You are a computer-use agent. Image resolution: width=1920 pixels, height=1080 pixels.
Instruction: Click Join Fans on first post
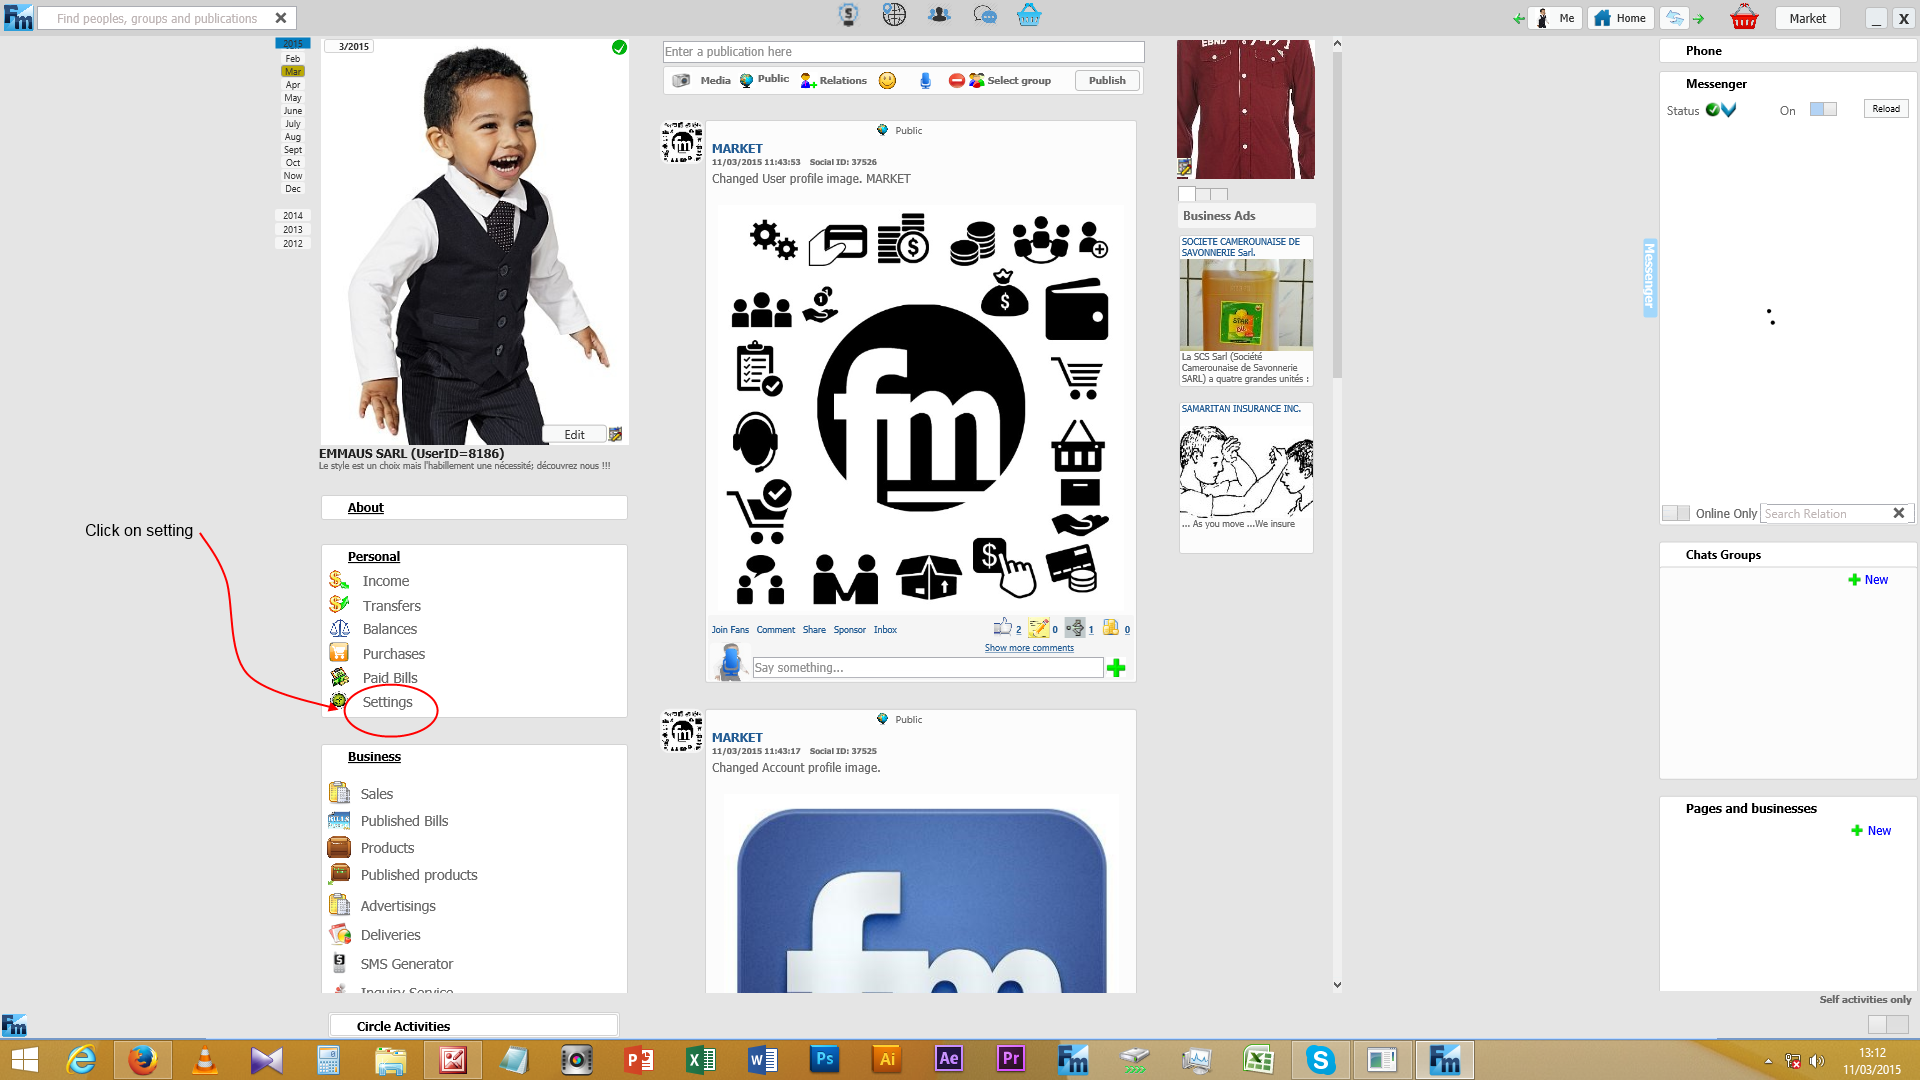tap(730, 630)
